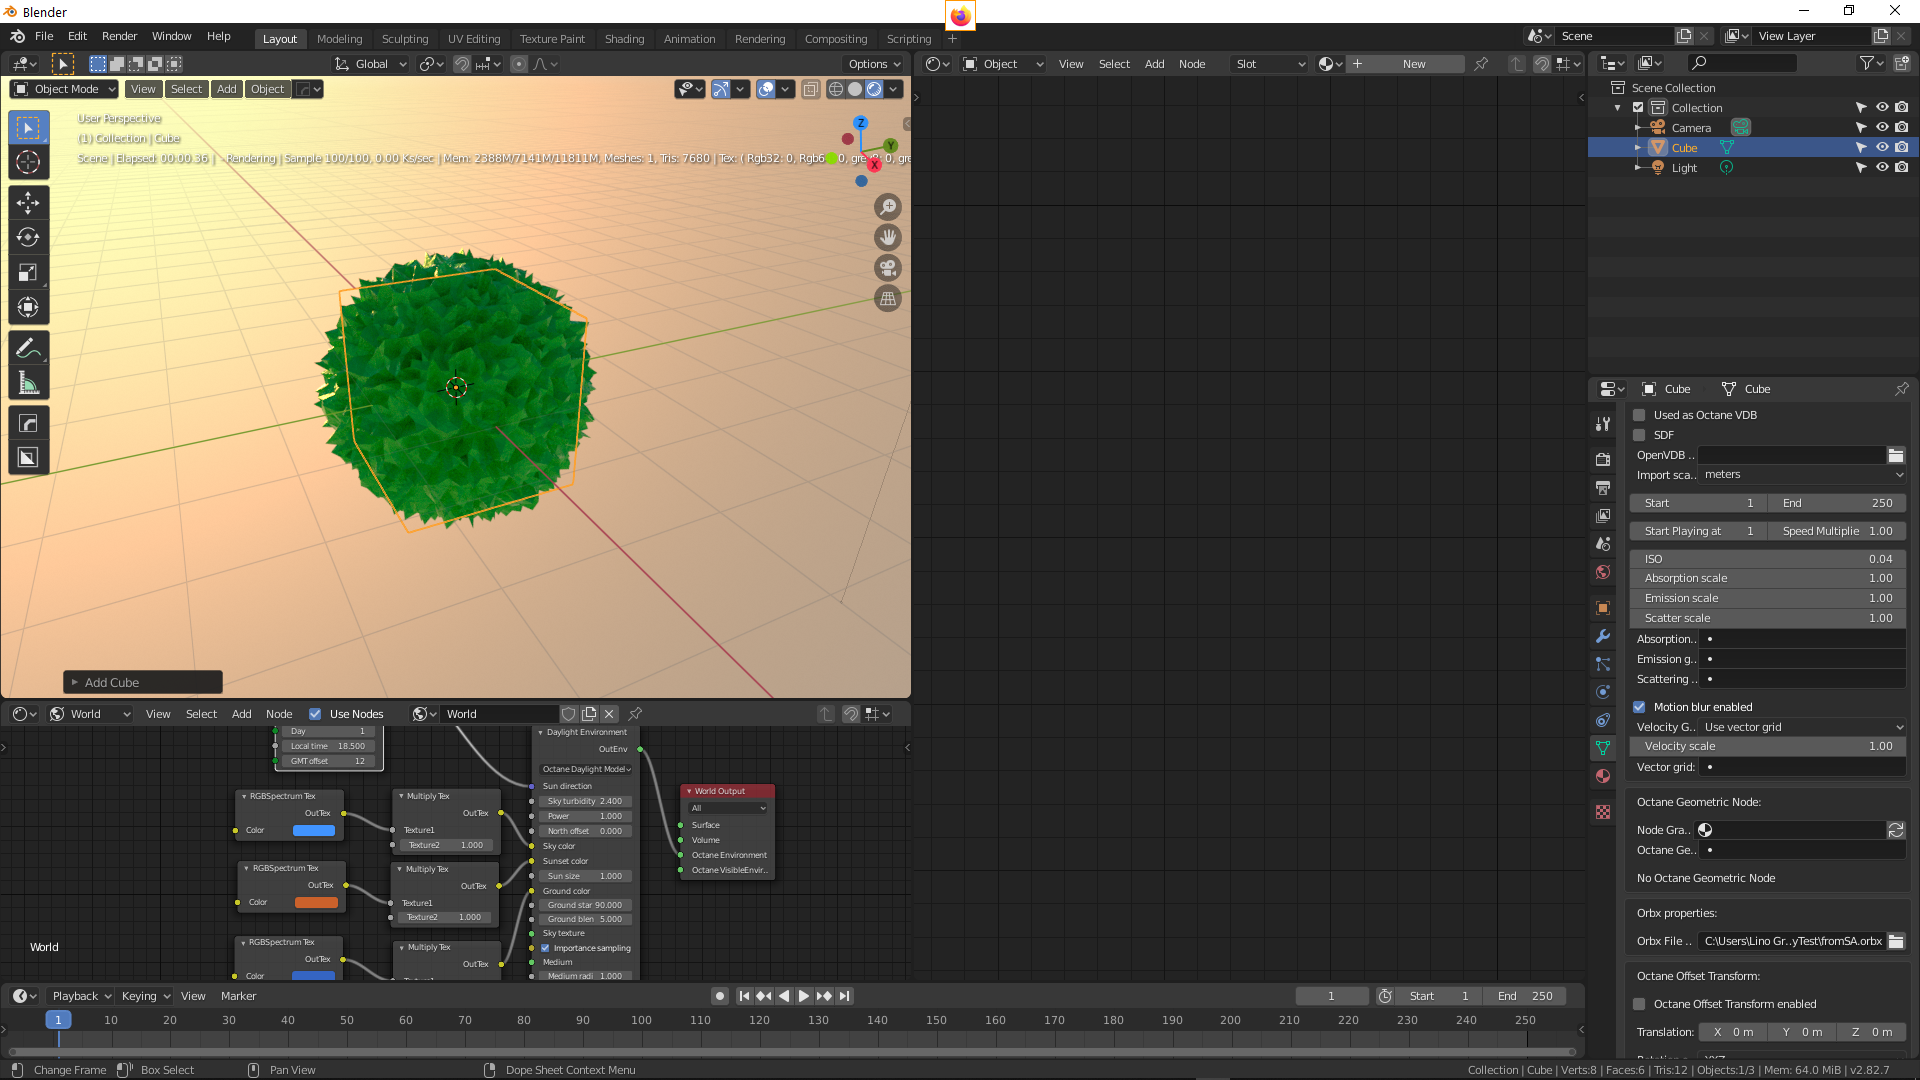Click the Velocity scale slider field
Screen dimensions: 1920x1080
click(1767, 746)
